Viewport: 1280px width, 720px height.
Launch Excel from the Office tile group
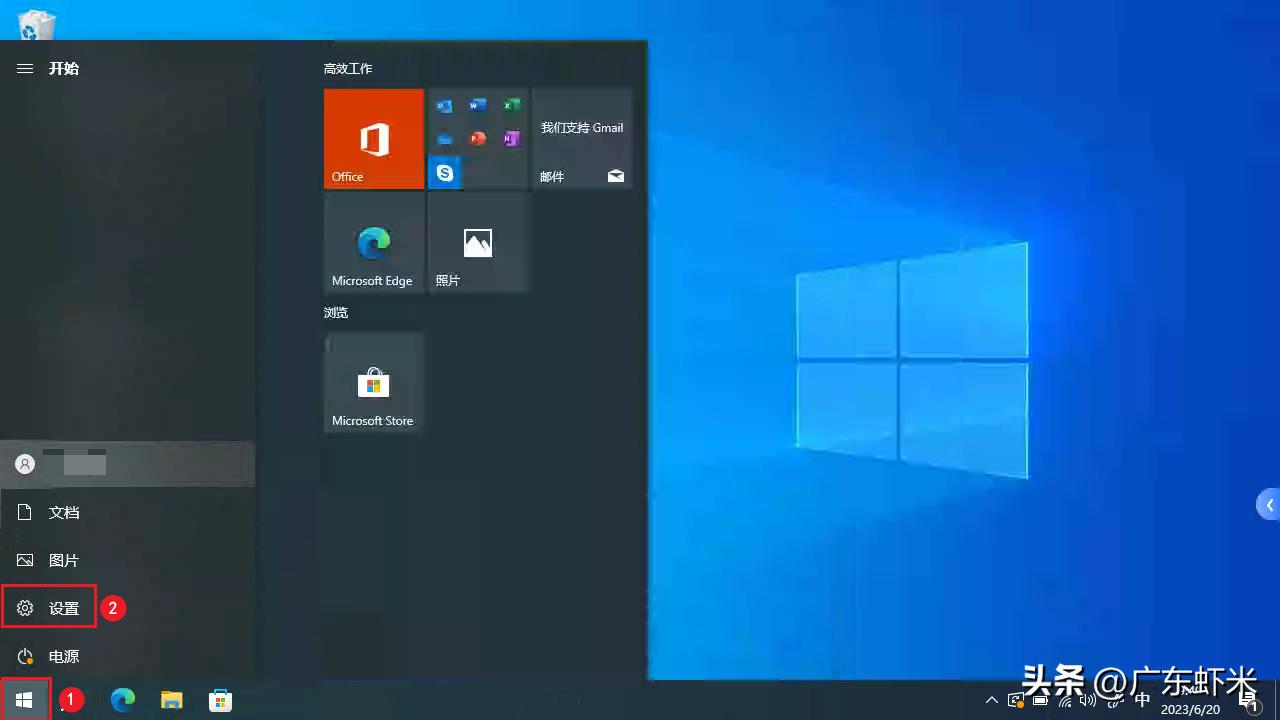click(511, 106)
